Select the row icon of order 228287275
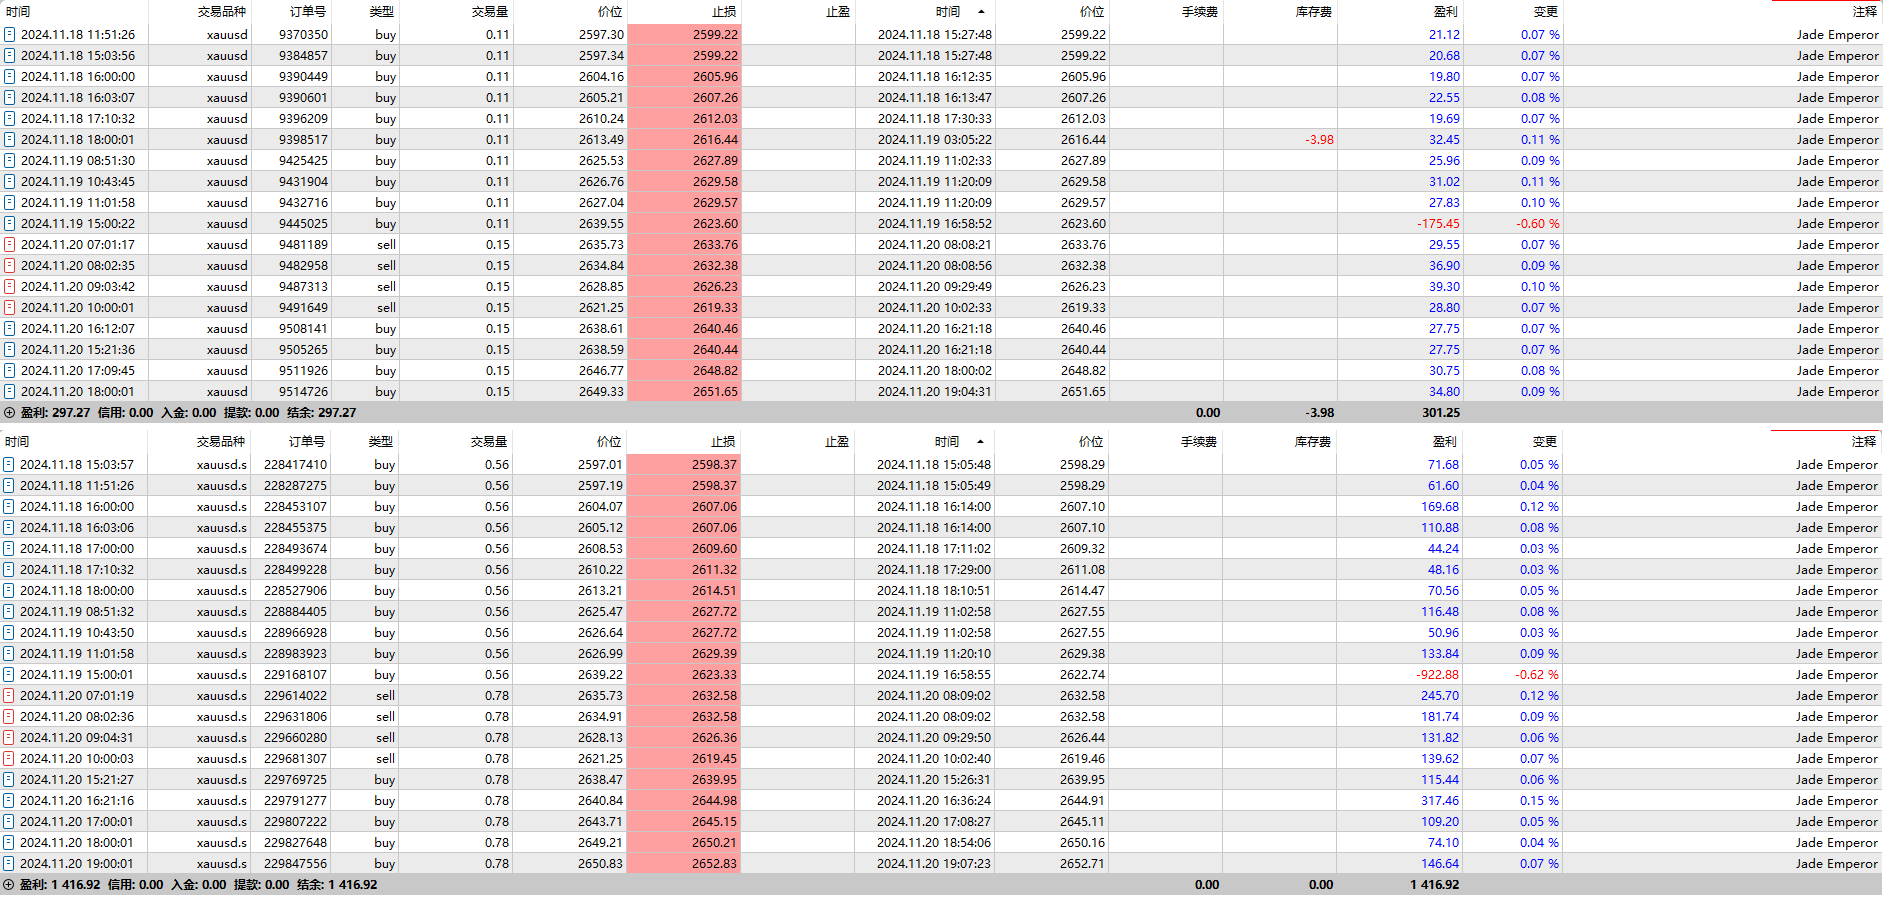Viewport: 1883px width, 901px height. [x=8, y=486]
